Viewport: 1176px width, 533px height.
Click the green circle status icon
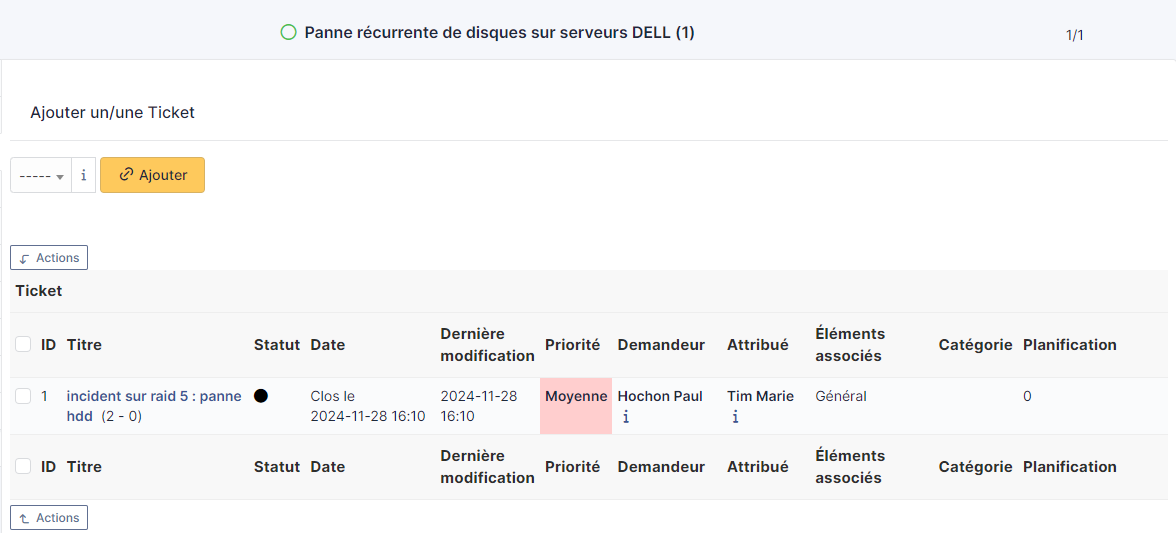click(289, 33)
